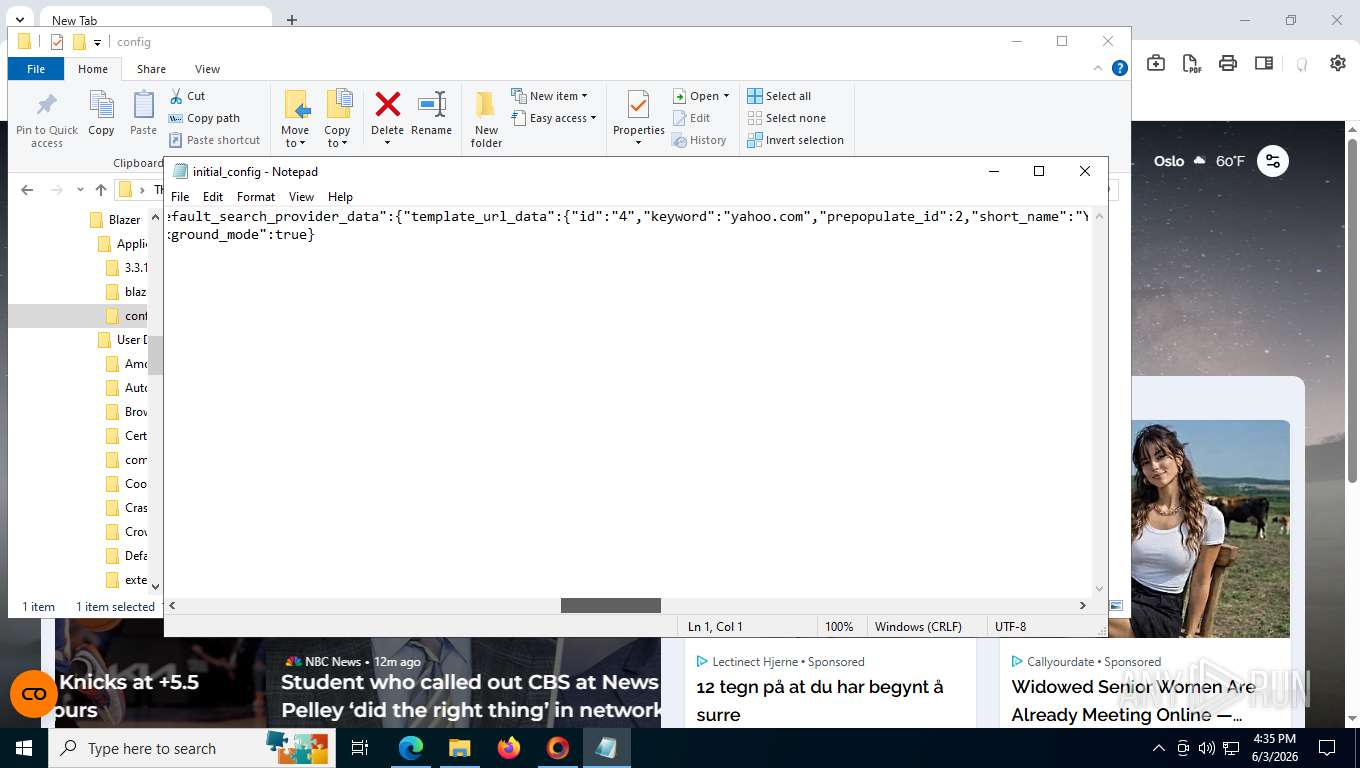Click the Rename icon
Viewport: 1360px width, 768px height.
coord(431,104)
